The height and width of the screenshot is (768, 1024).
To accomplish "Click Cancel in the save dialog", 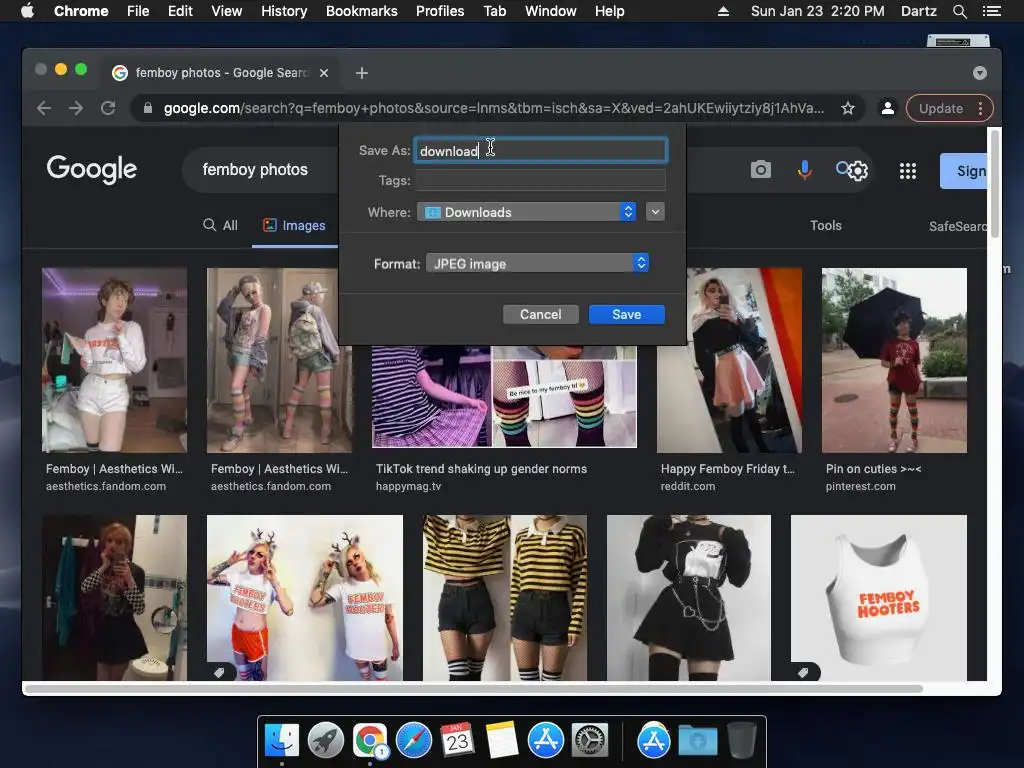I will tap(541, 314).
